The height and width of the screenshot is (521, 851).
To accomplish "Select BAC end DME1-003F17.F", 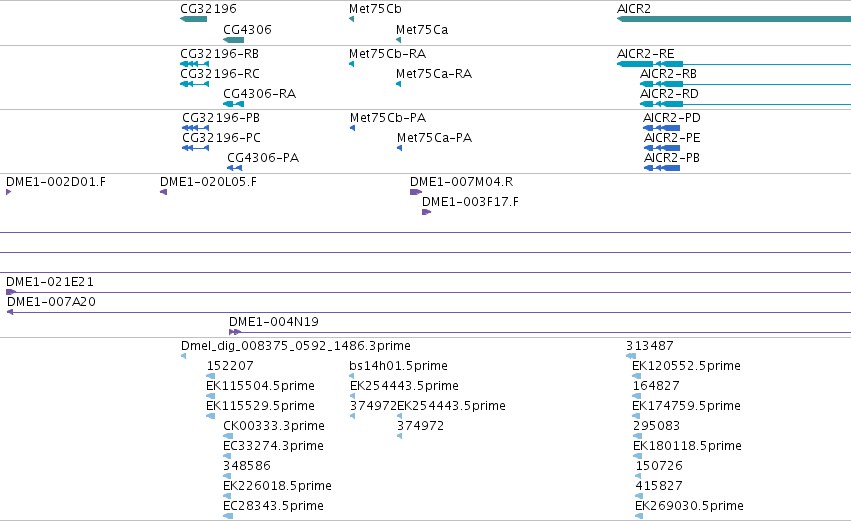I will point(470,202).
